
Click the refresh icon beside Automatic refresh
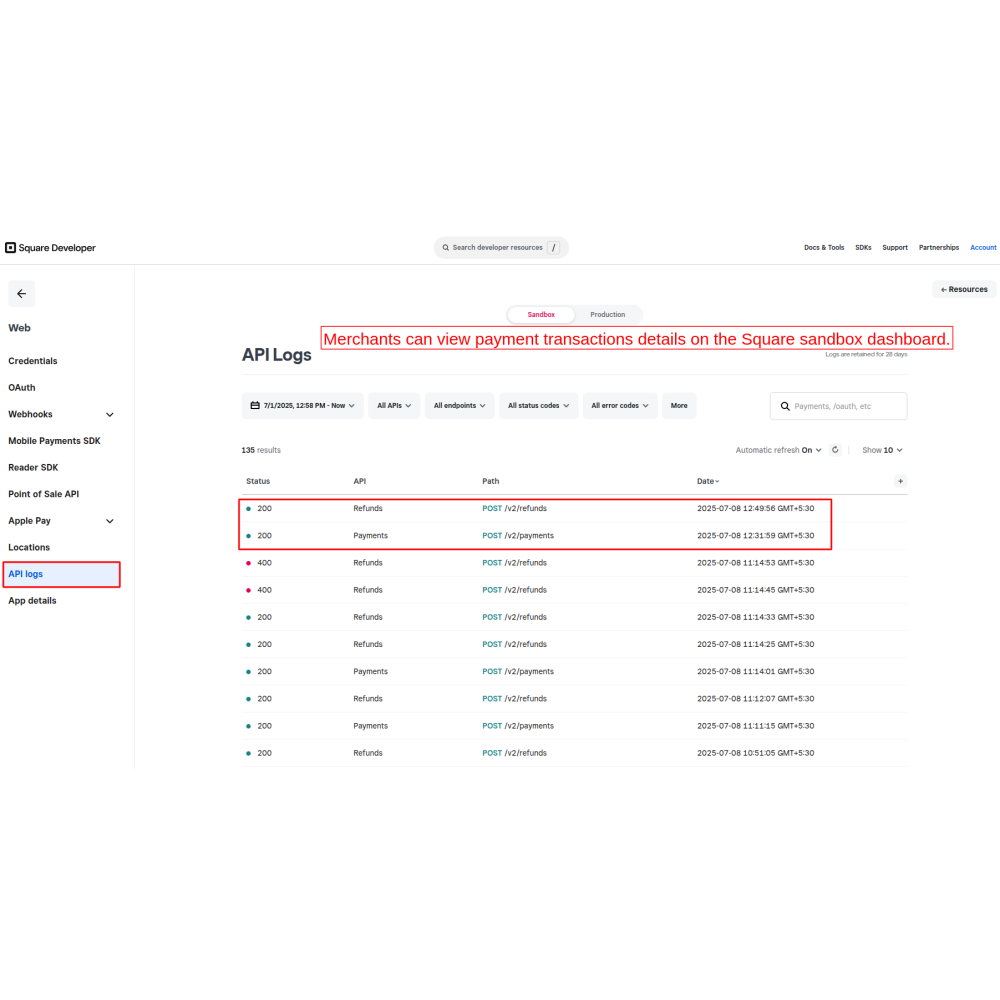[835, 450]
